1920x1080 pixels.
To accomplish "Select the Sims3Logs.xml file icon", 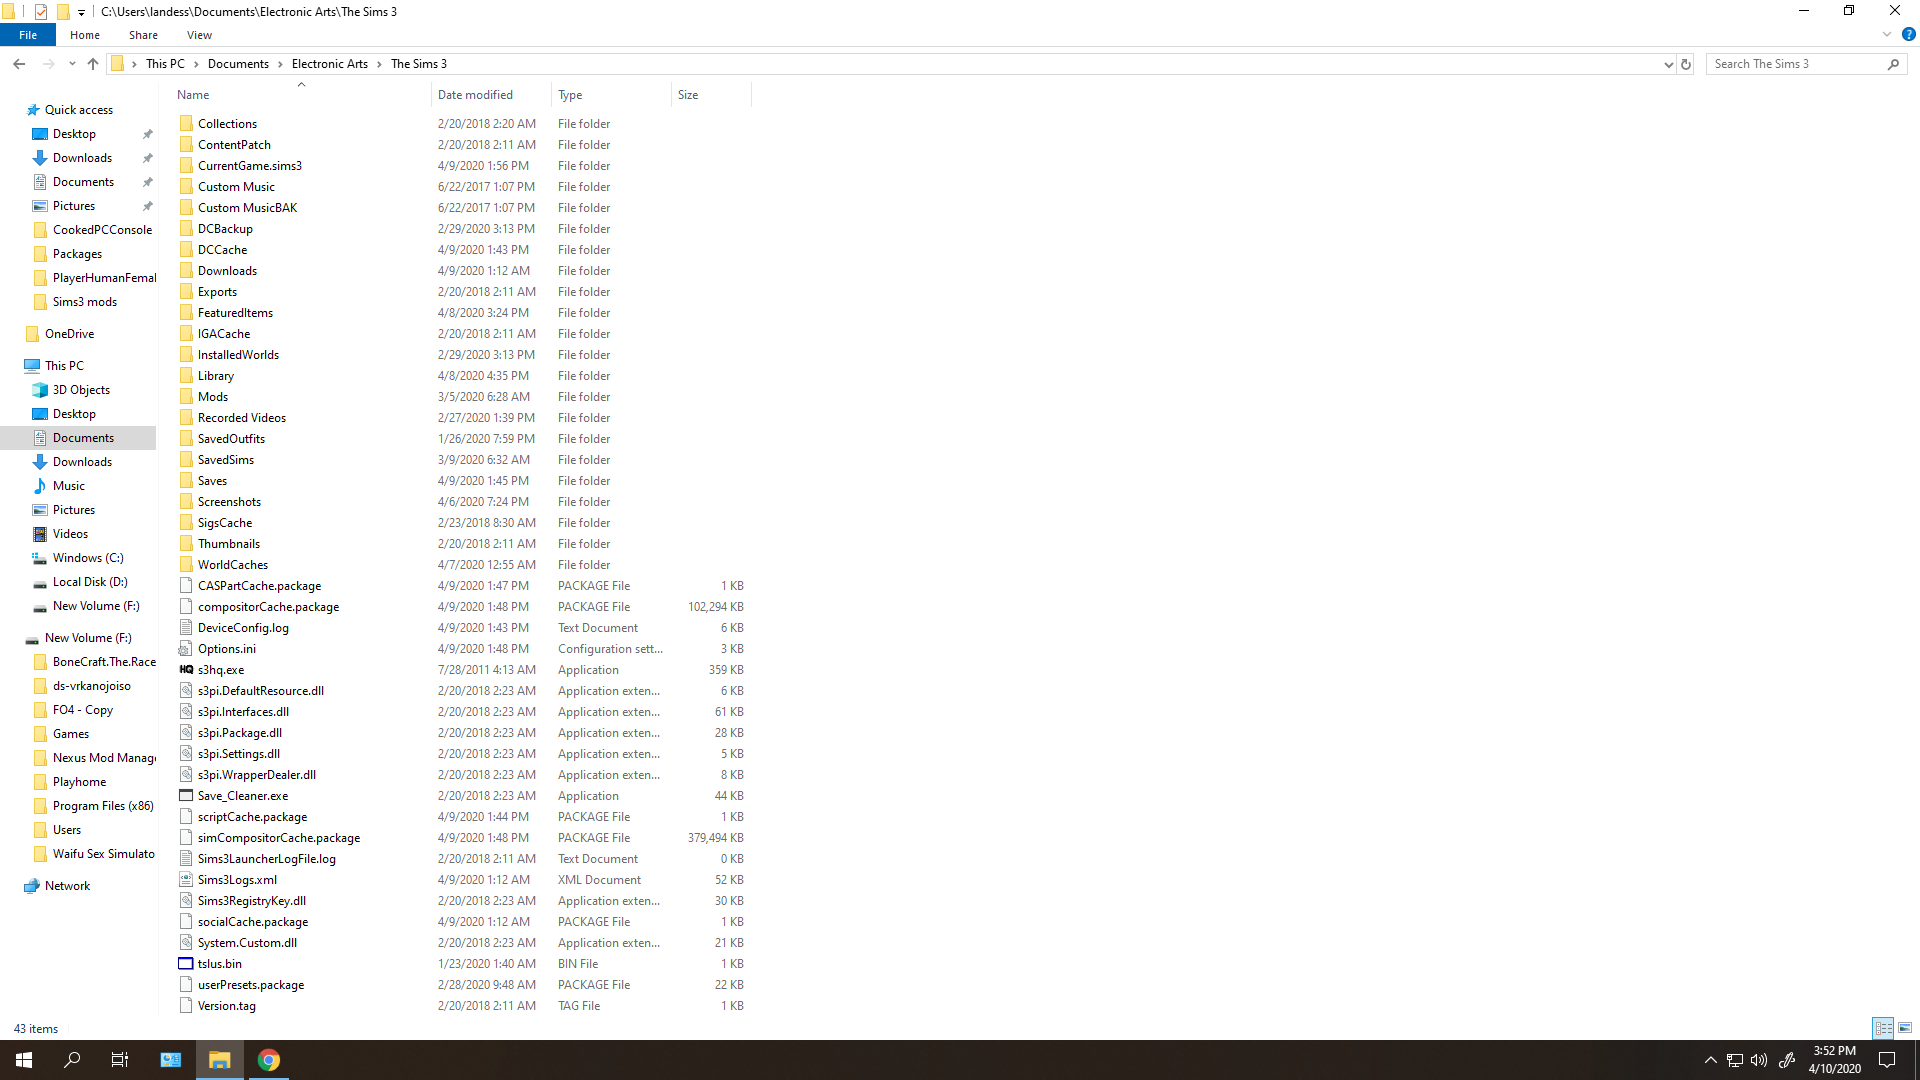I will point(186,880).
